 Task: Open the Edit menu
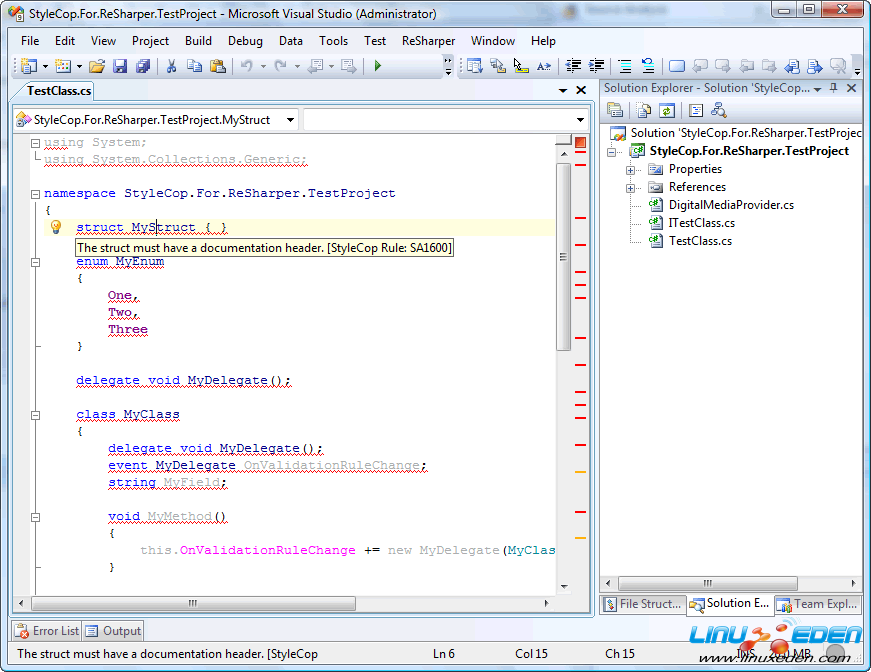(64, 41)
